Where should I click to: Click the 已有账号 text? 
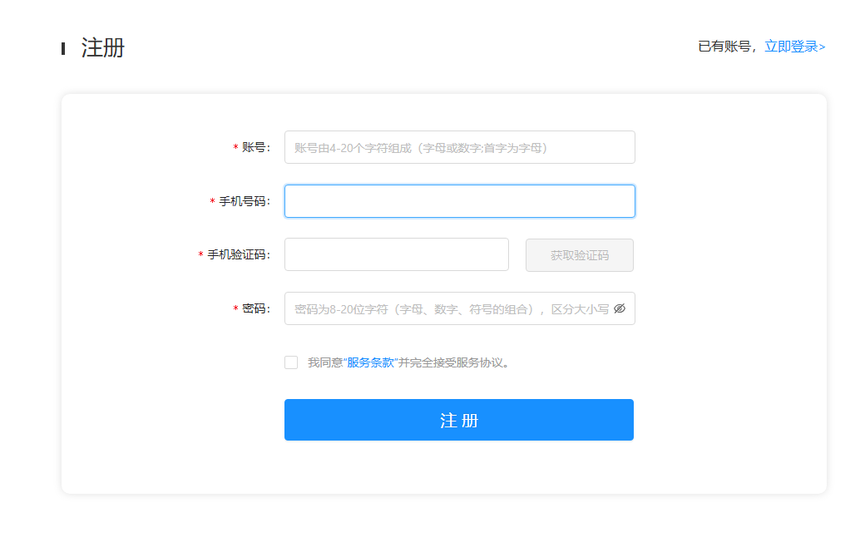point(725,47)
